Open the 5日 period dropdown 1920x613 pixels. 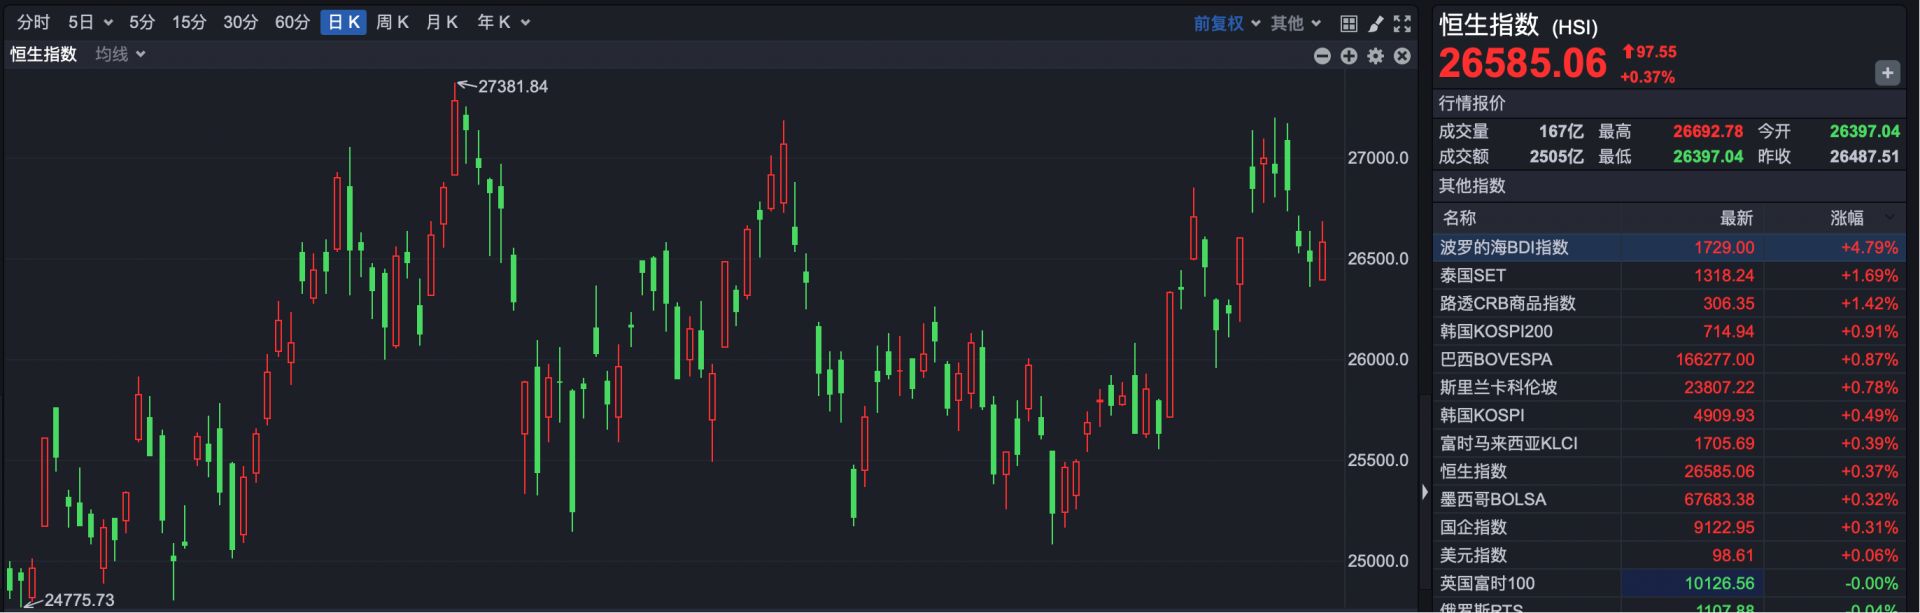(x=90, y=22)
